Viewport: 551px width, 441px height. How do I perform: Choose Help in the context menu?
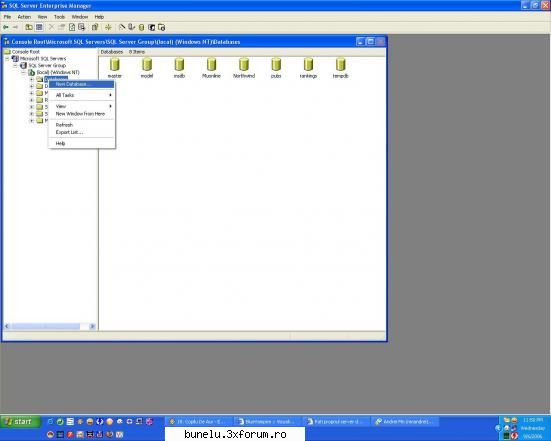tap(82, 143)
